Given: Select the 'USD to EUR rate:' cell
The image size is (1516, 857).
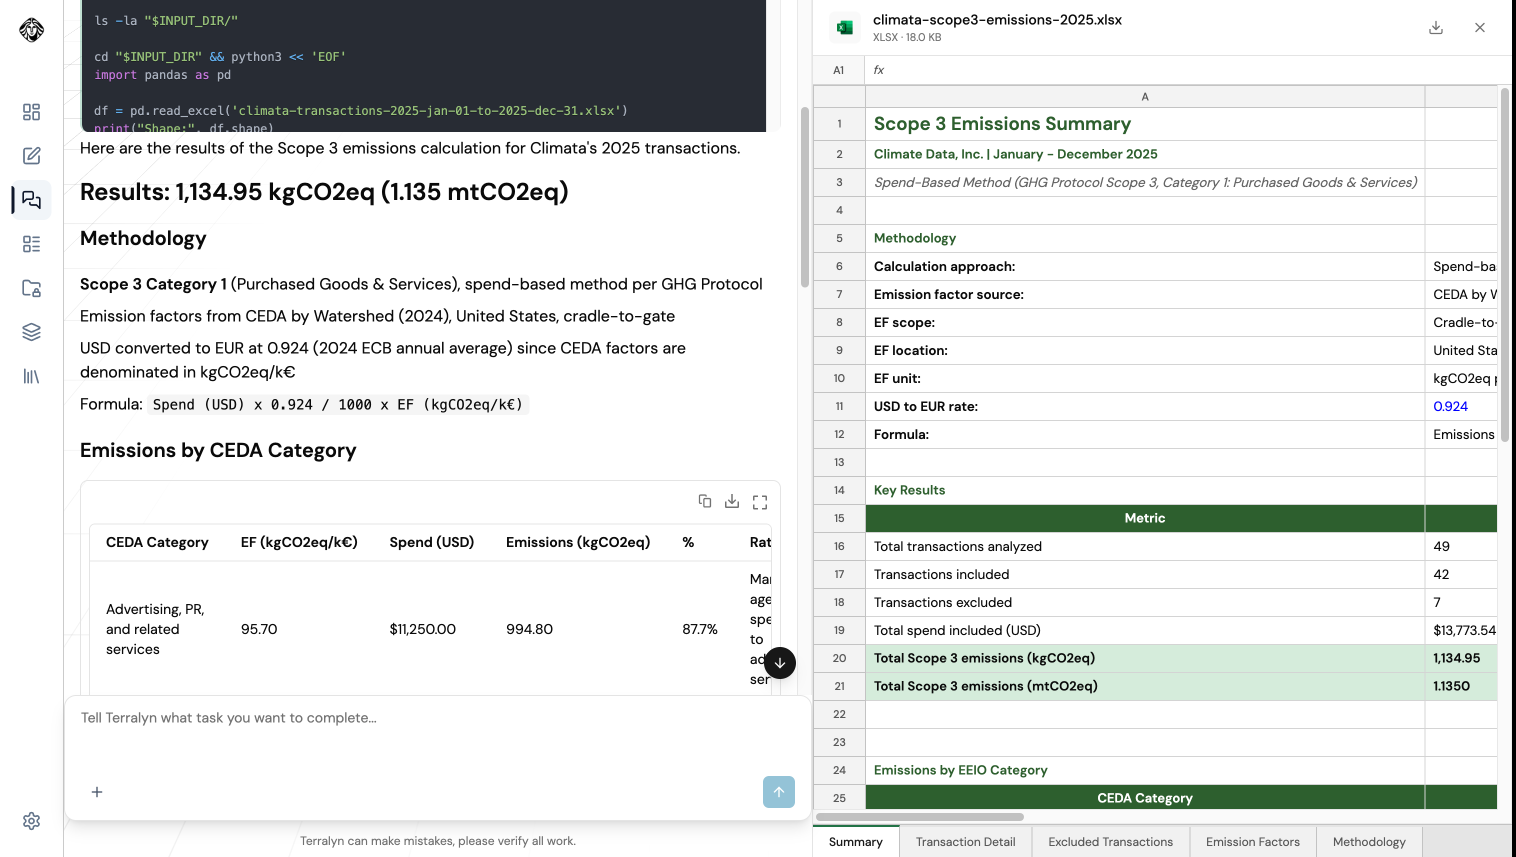Looking at the screenshot, I should tap(1145, 406).
